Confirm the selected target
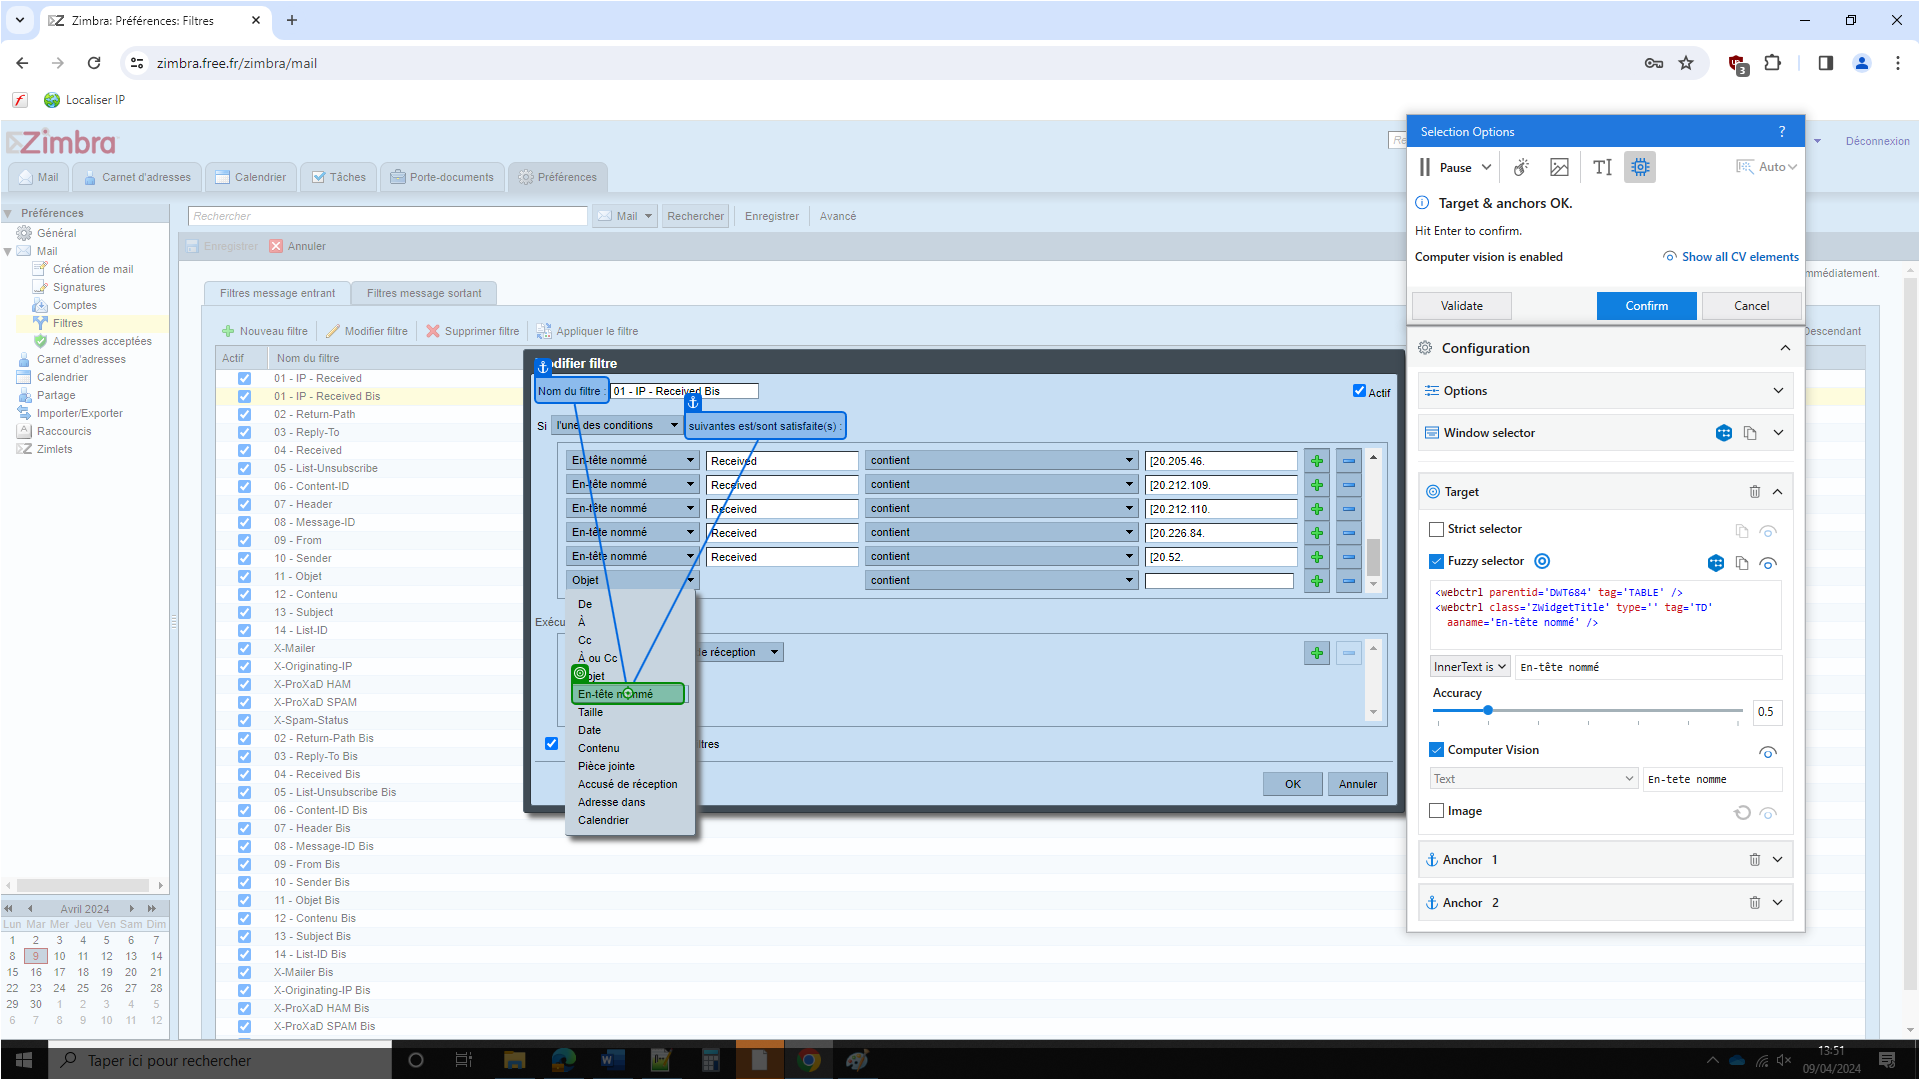The width and height of the screenshot is (1920, 1080). (1646, 305)
